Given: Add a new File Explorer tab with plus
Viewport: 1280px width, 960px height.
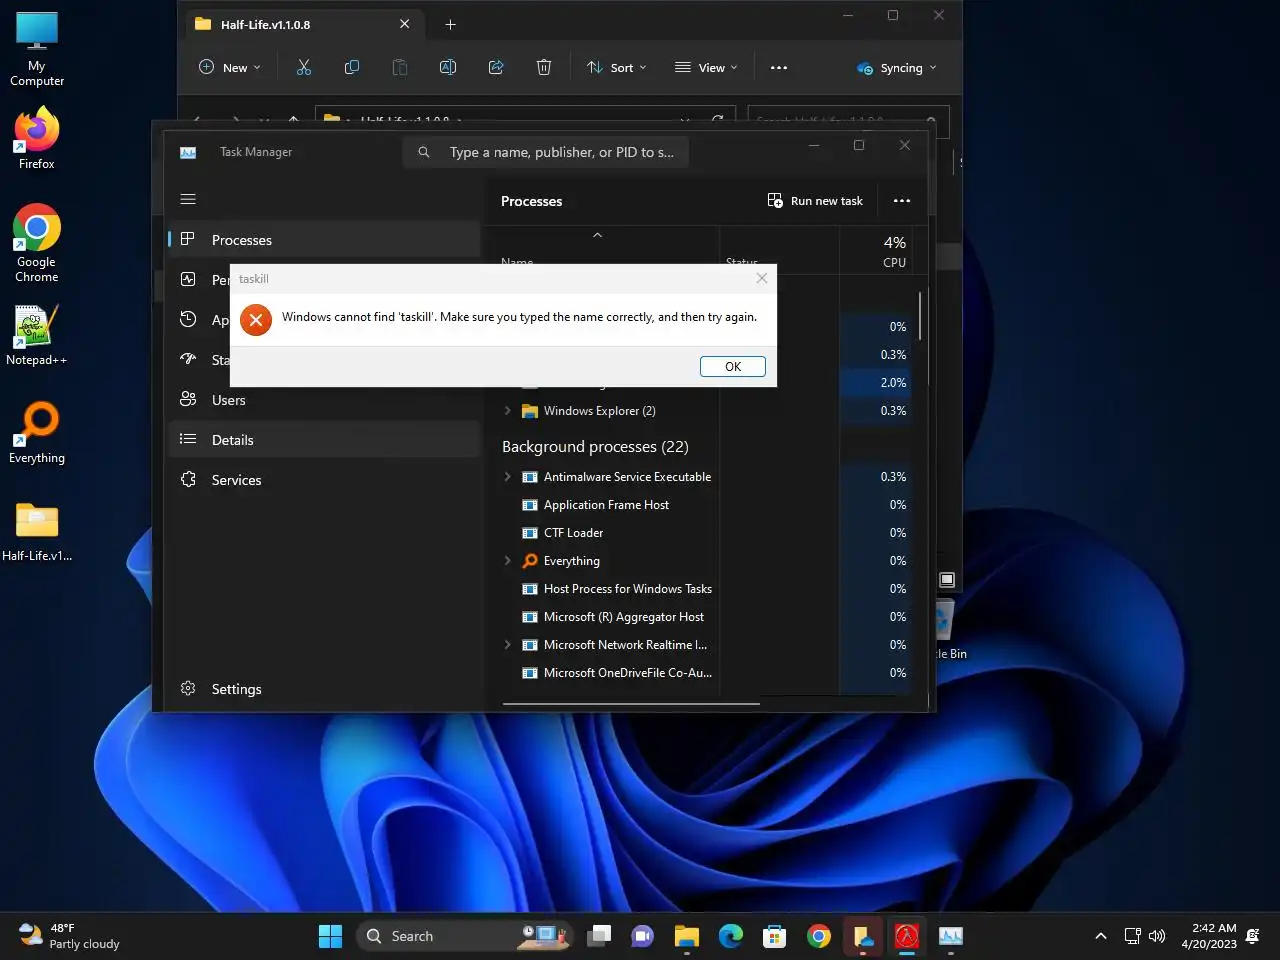Looking at the screenshot, I should click(x=450, y=24).
